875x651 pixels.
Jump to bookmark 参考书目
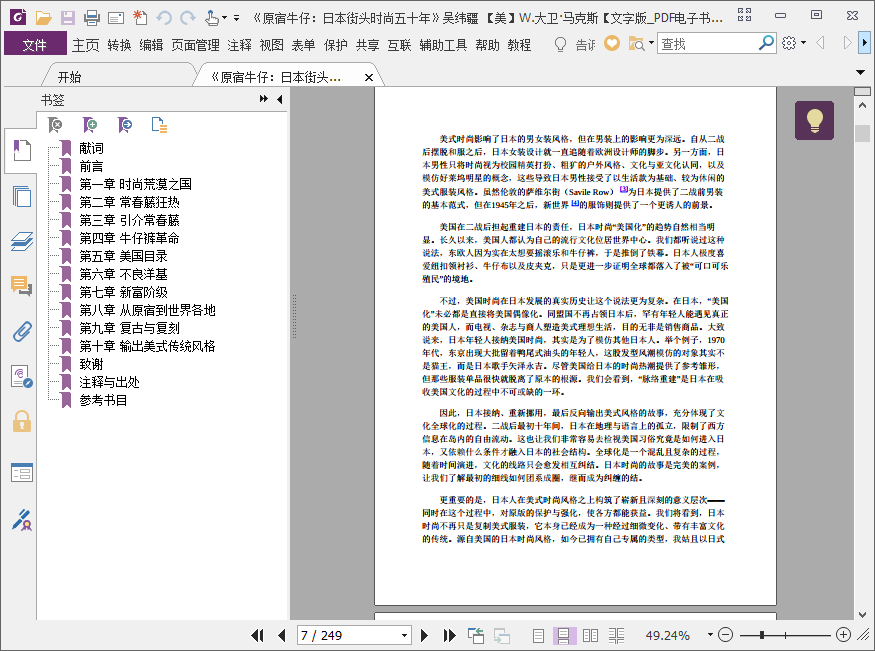click(103, 400)
